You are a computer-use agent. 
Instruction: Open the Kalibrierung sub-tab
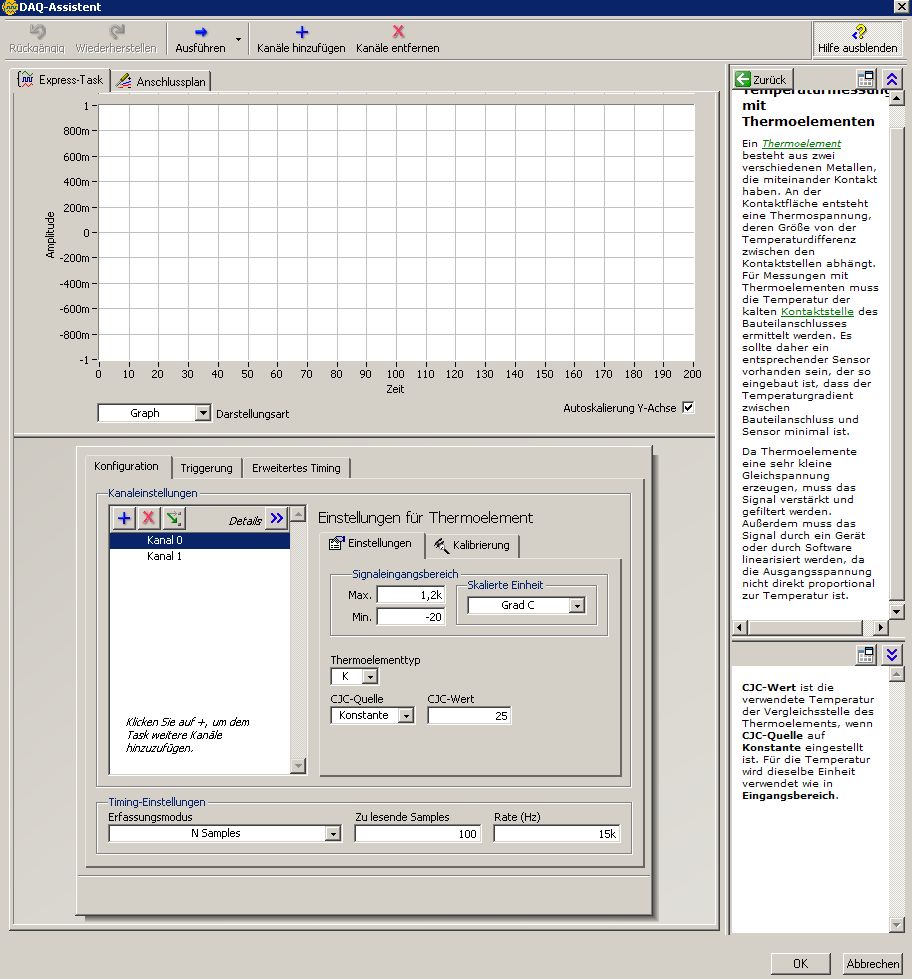click(473, 545)
